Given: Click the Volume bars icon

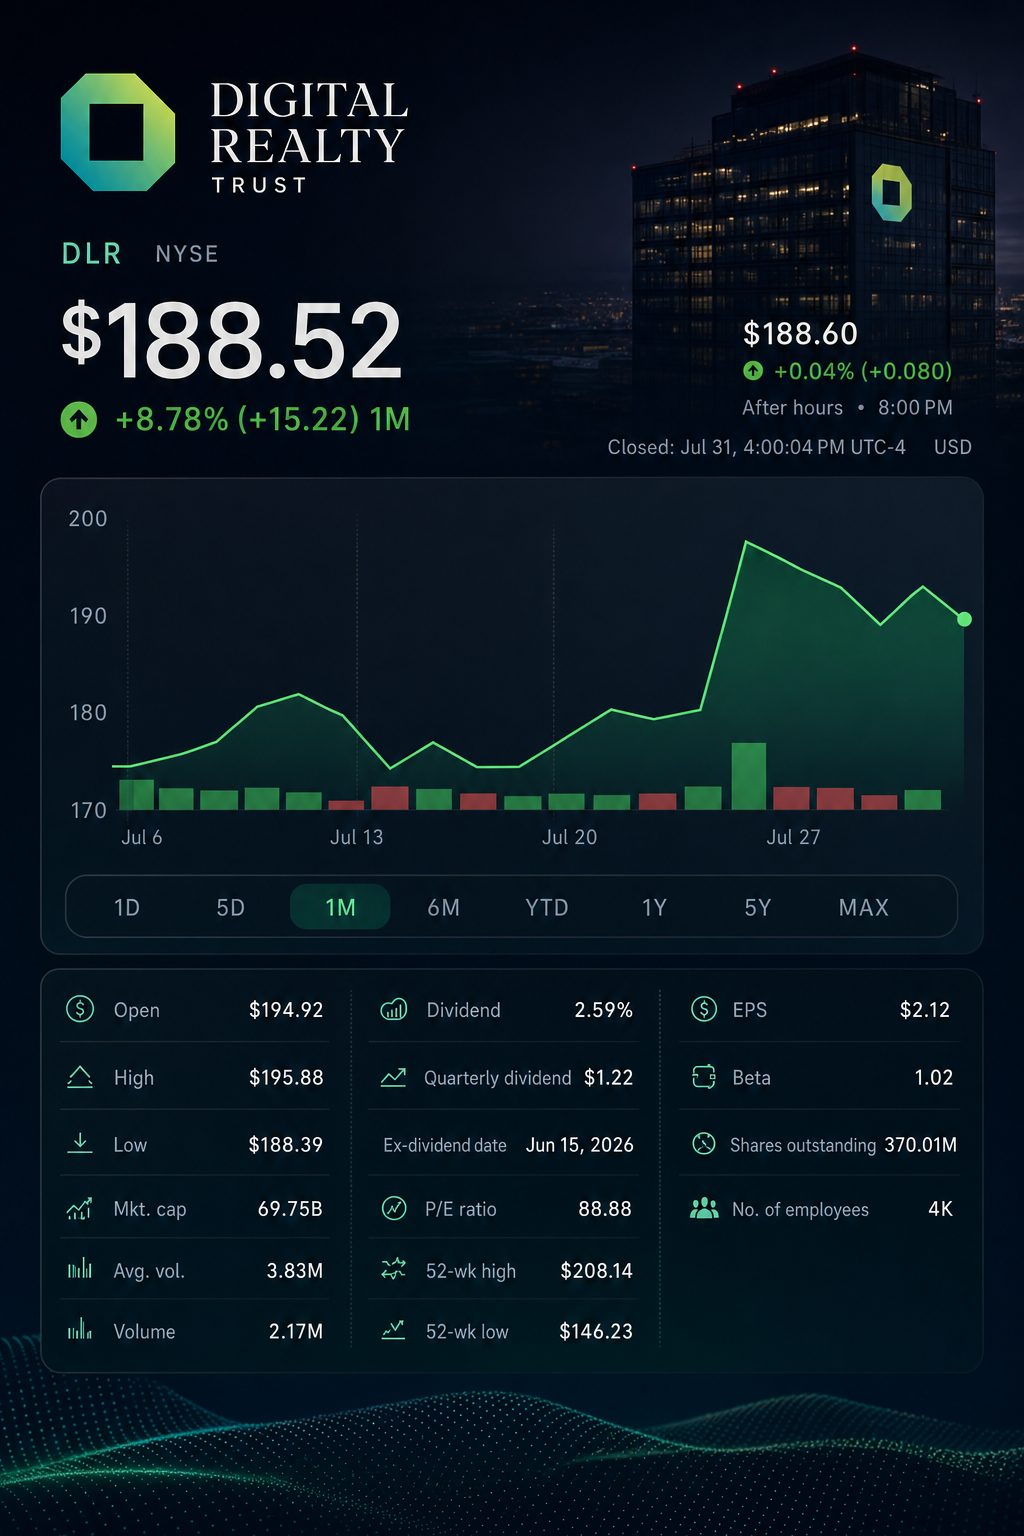Looking at the screenshot, I should 80,1331.
